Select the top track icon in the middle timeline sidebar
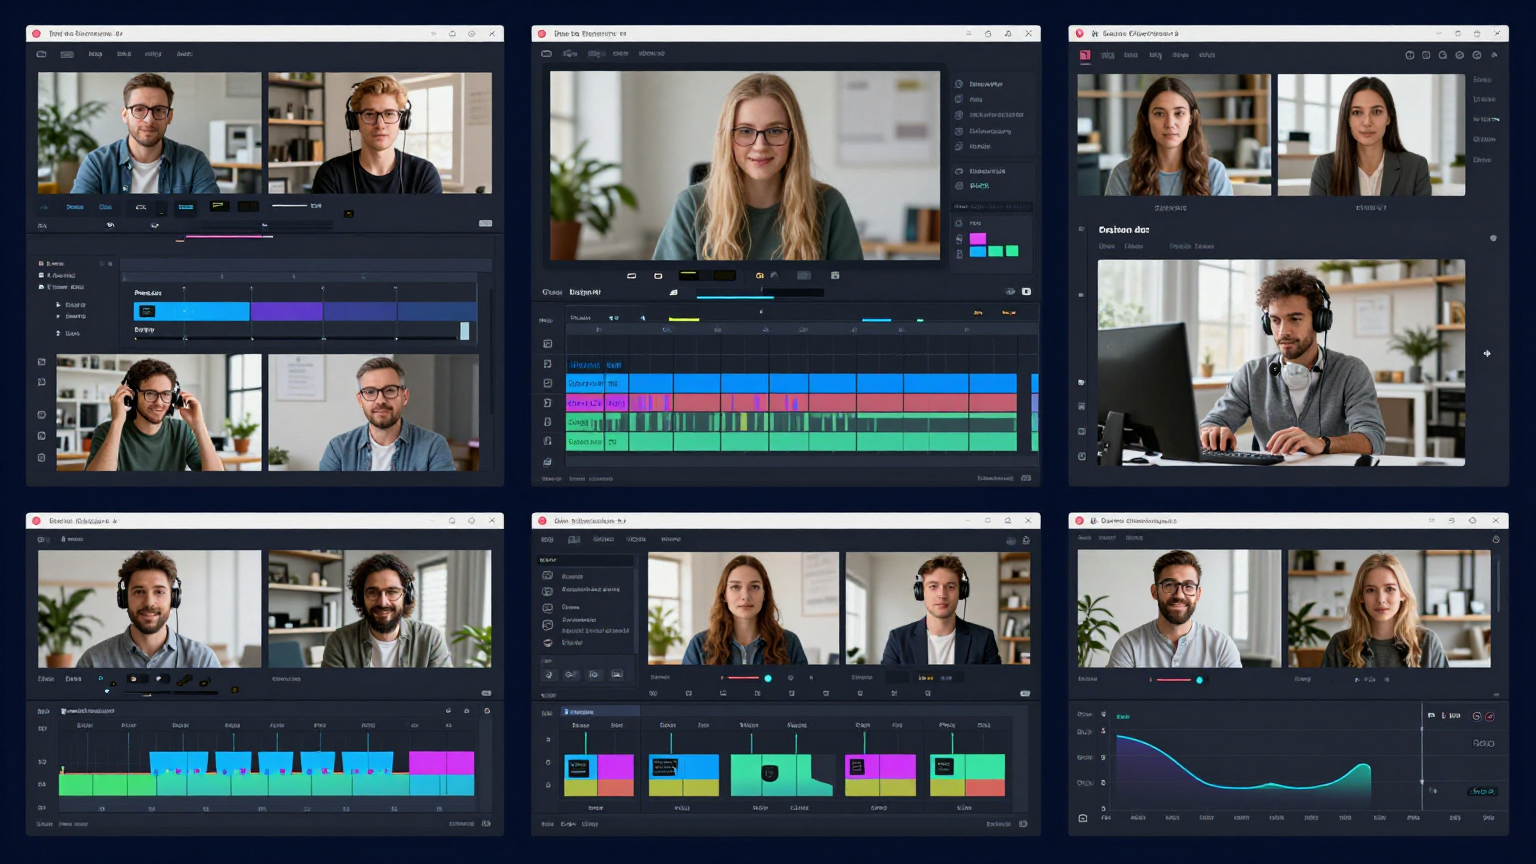The width and height of the screenshot is (1536, 864). click(547, 343)
